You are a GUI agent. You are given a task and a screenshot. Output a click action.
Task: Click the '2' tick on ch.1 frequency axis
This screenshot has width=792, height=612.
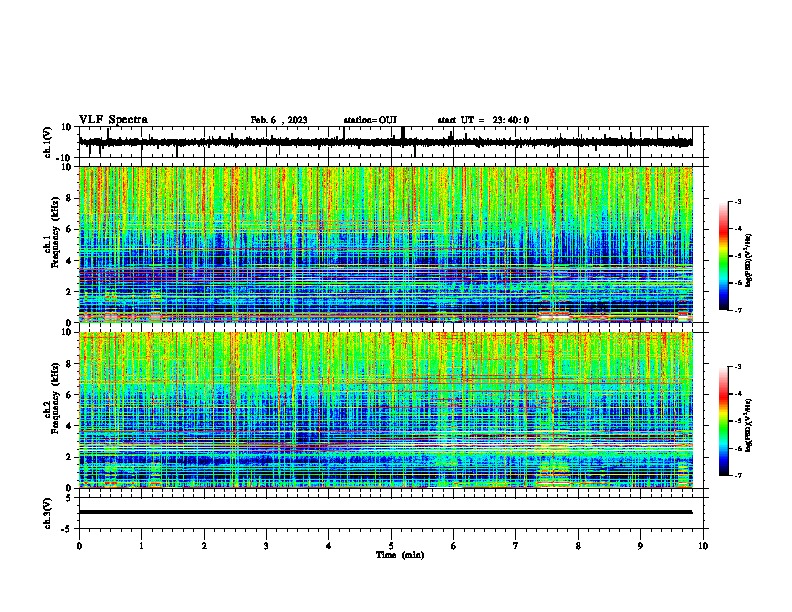pos(69,291)
